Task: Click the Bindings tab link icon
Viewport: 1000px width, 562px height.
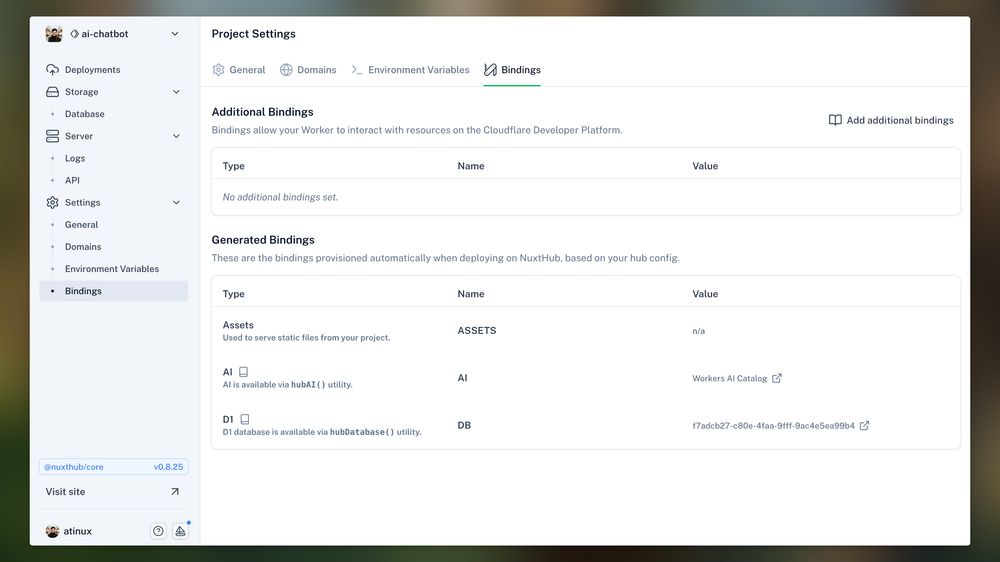Action: point(490,70)
